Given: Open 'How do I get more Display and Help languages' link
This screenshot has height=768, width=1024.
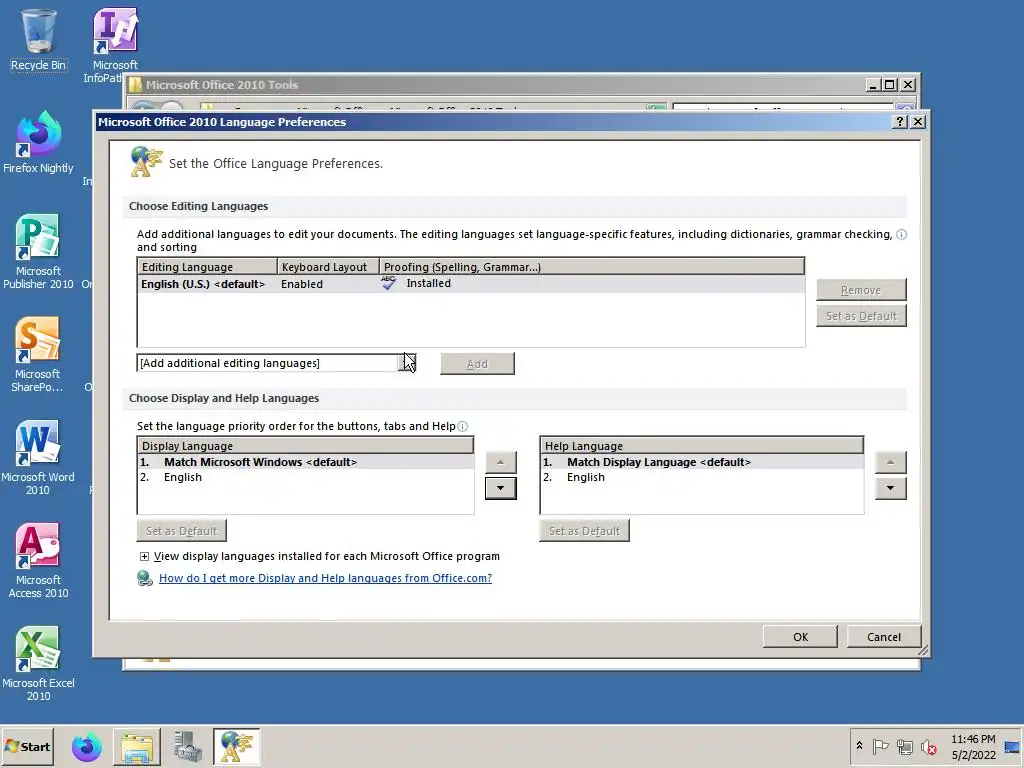Looking at the screenshot, I should (325, 578).
